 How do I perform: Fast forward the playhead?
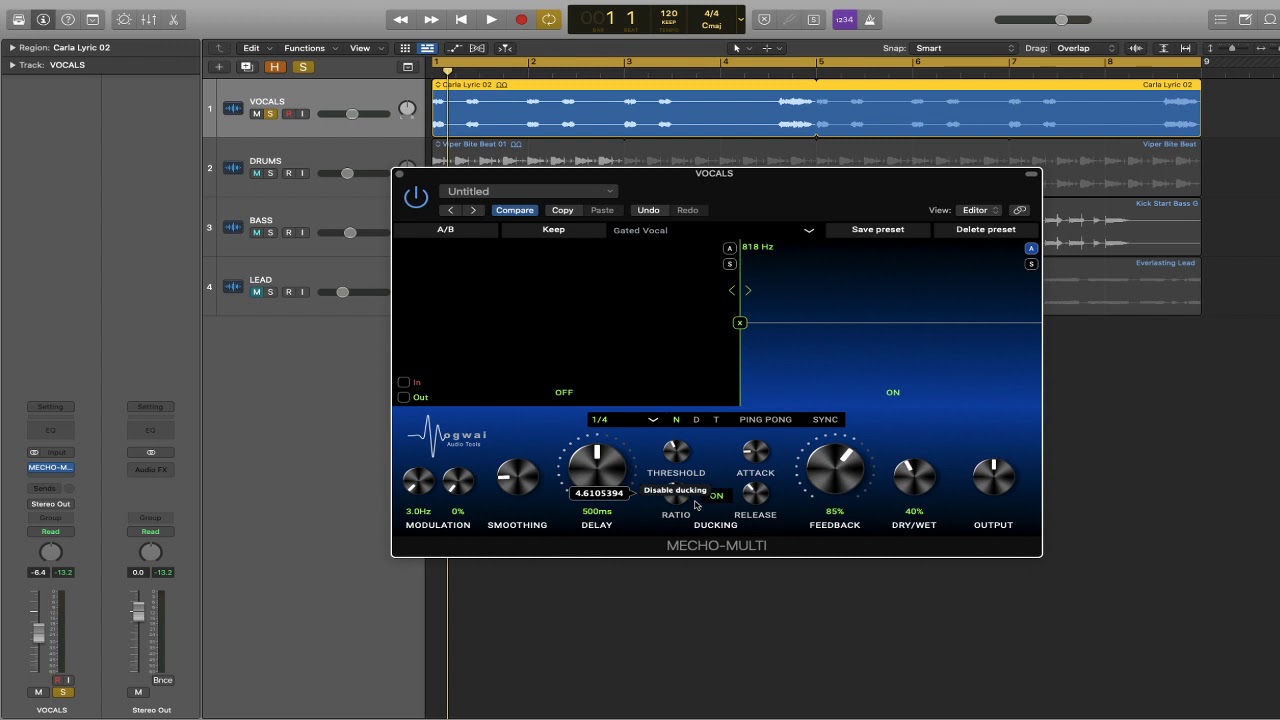tap(431, 20)
